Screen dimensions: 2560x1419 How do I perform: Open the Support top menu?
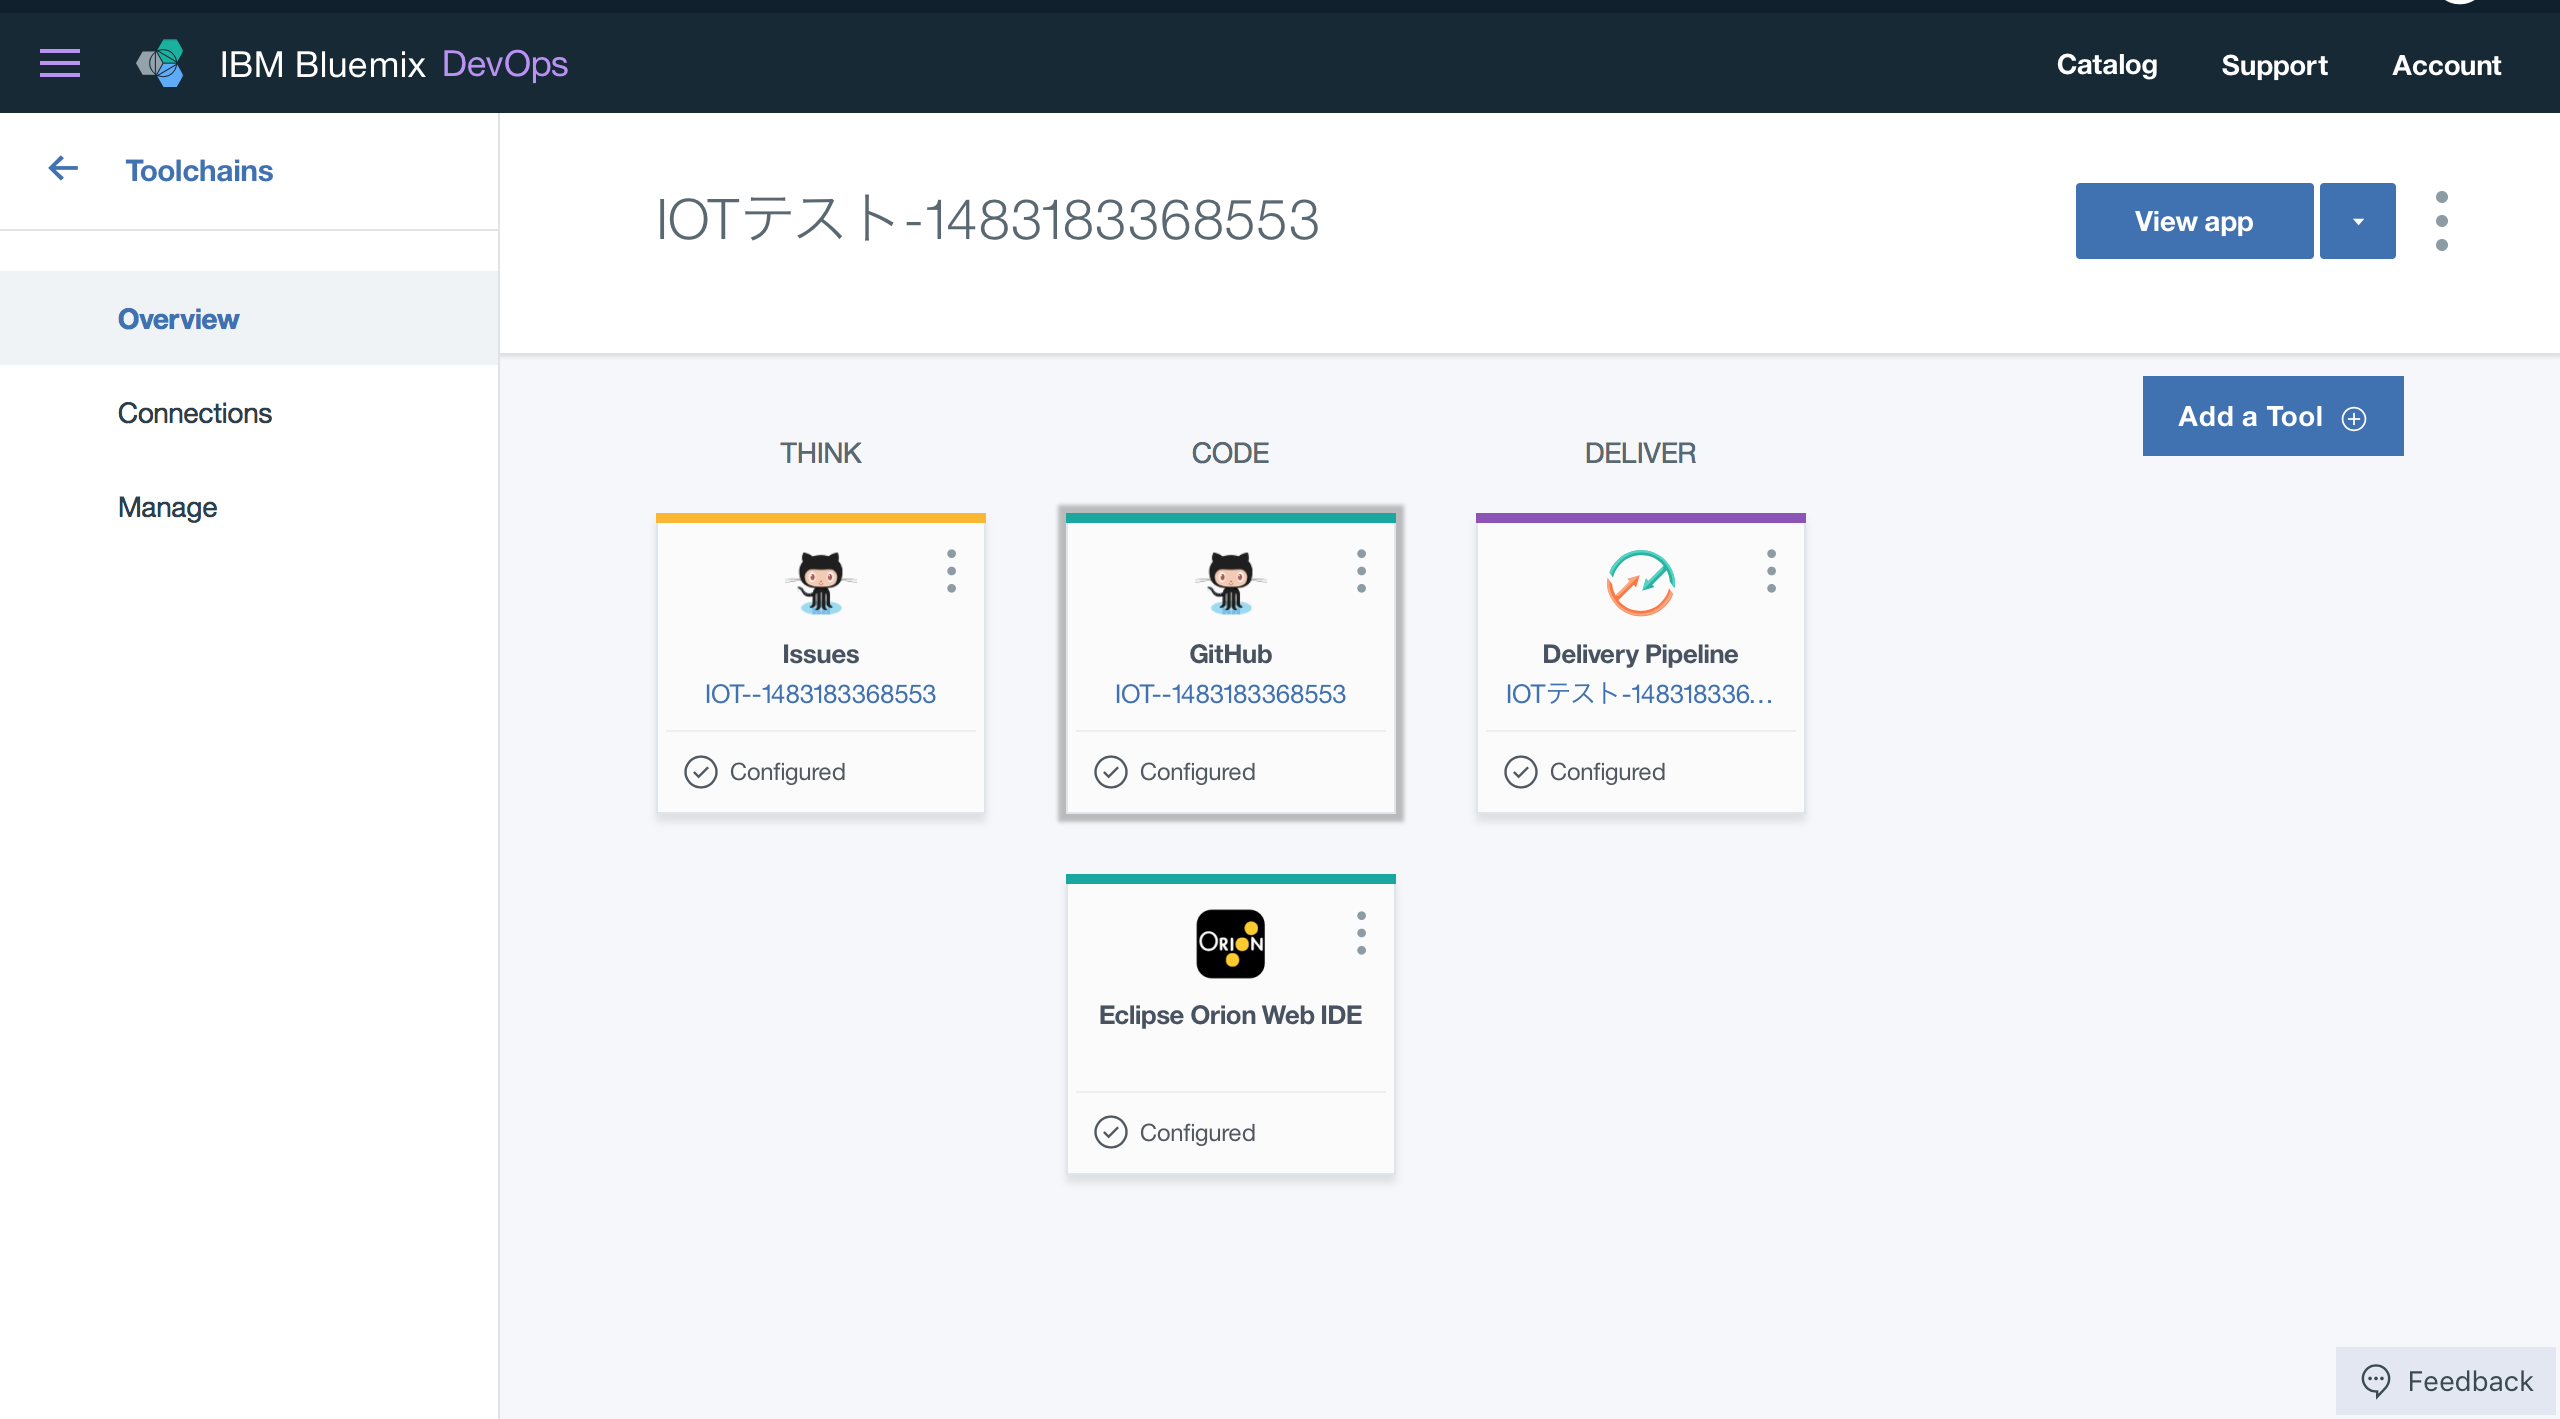click(x=2274, y=65)
